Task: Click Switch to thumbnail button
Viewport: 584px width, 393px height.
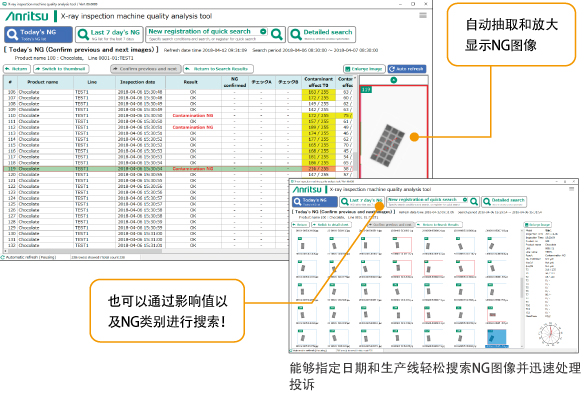Action: (x=61, y=69)
